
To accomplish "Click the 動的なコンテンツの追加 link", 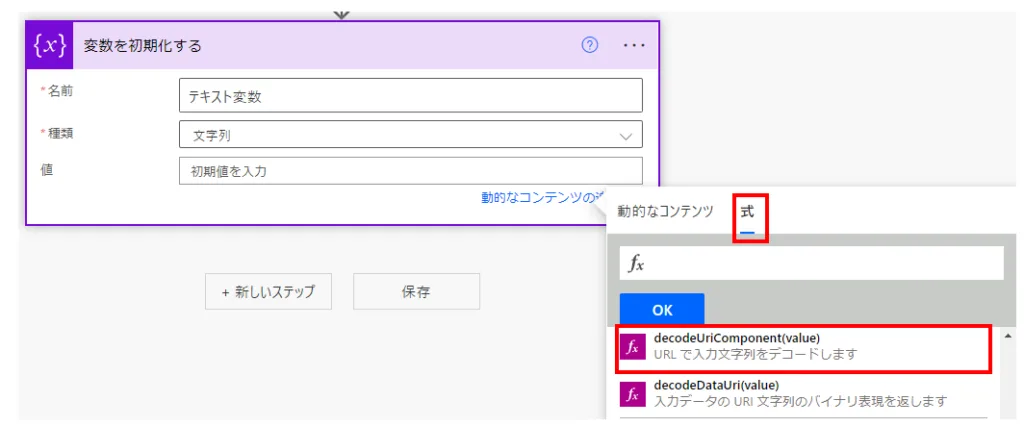I will tap(542, 198).
